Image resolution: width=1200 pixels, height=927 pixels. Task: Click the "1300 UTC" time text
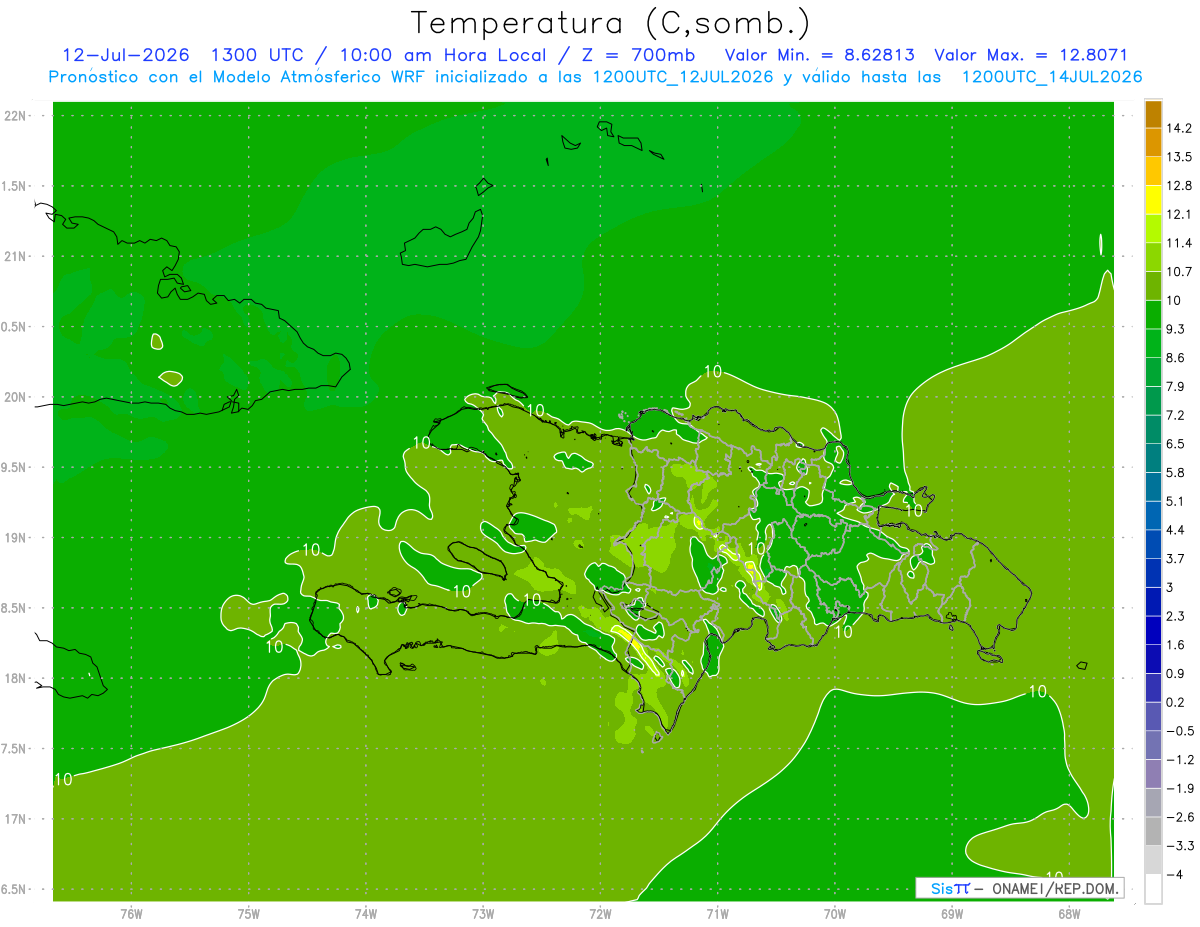pos(258,55)
